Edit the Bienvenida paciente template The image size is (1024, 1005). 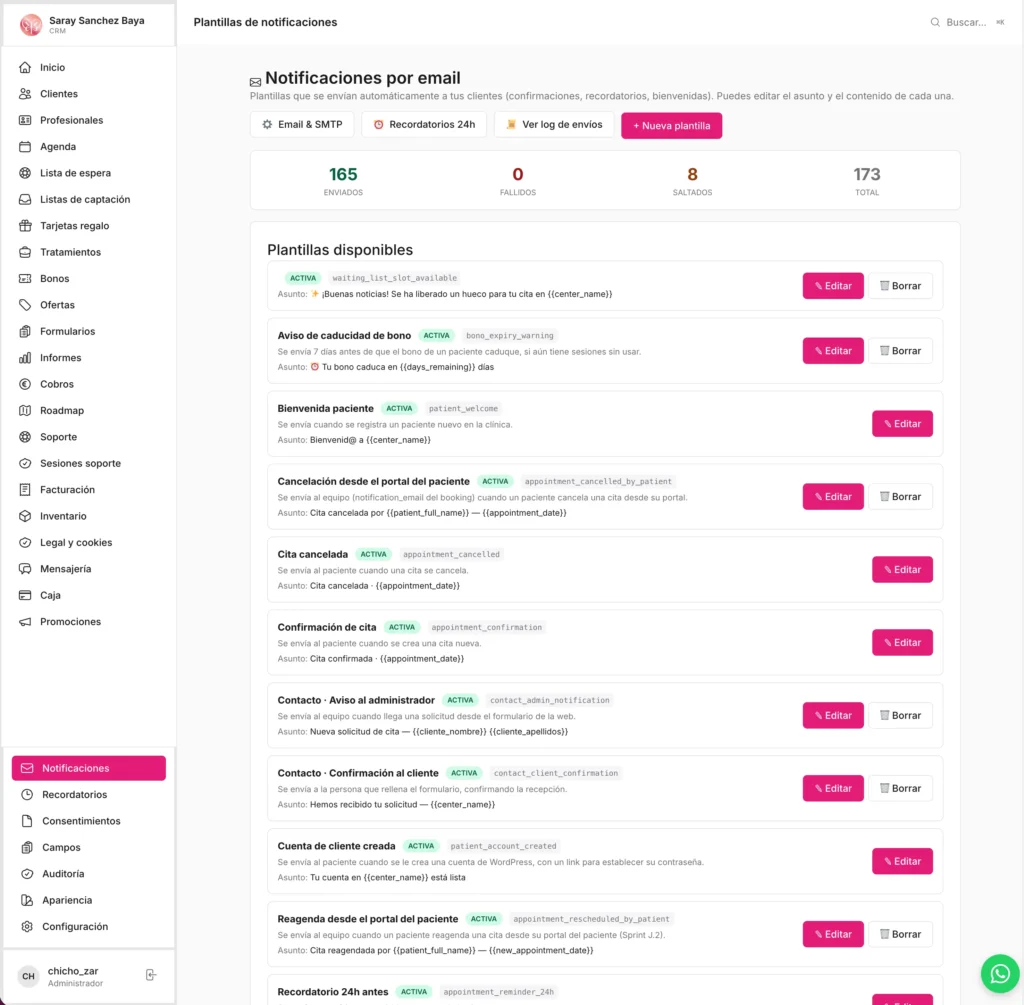click(x=902, y=424)
